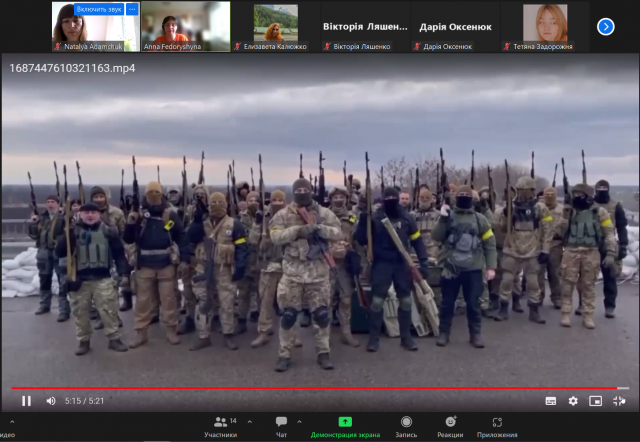
Task: Toggle subtitles in the video player
Action: tap(551, 401)
